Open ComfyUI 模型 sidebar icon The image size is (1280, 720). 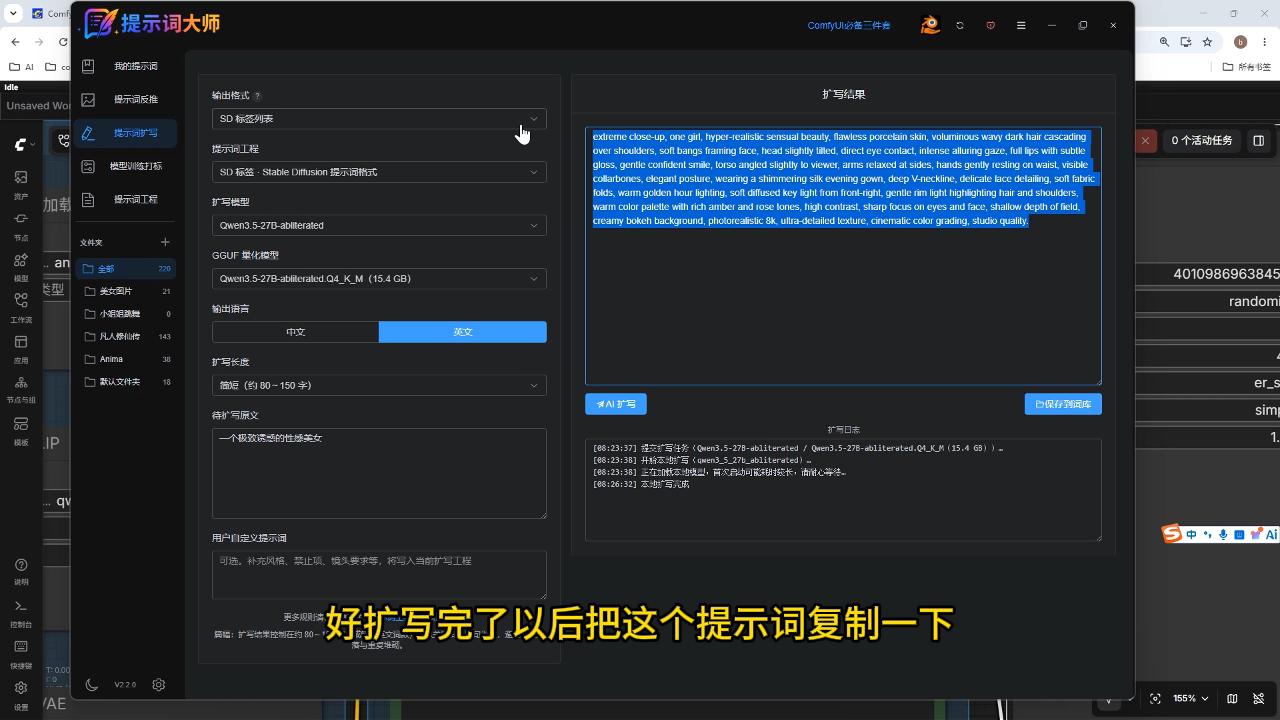[21, 266]
